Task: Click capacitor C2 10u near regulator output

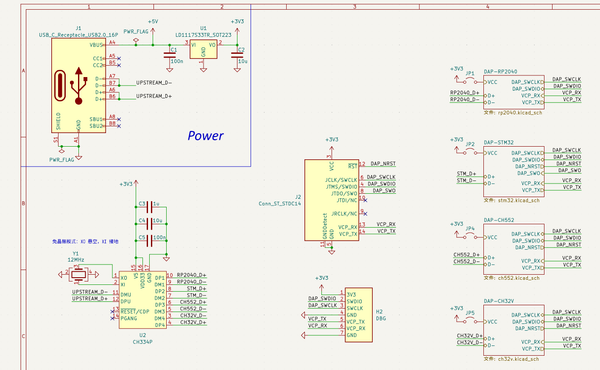Action: [x=237, y=55]
